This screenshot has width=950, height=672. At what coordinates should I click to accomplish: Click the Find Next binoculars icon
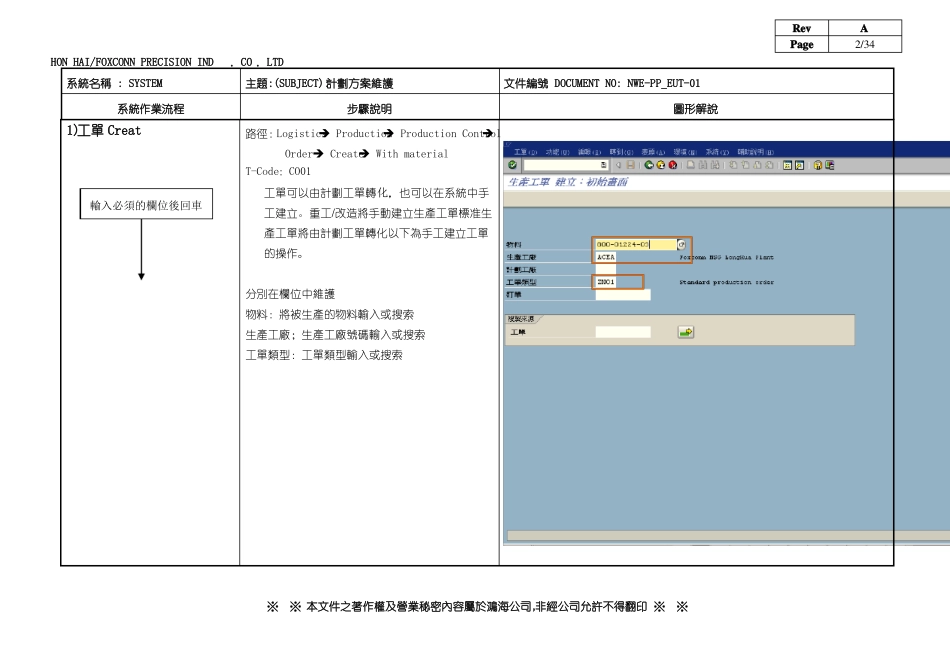coord(715,165)
